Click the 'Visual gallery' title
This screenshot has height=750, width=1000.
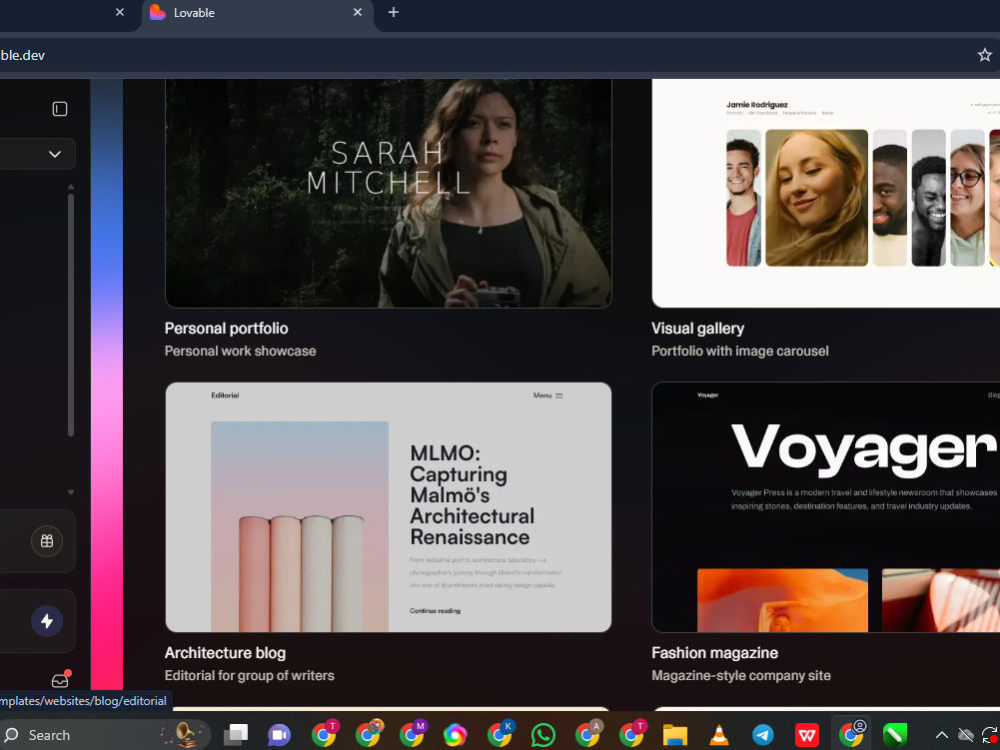[x=698, y=328]
